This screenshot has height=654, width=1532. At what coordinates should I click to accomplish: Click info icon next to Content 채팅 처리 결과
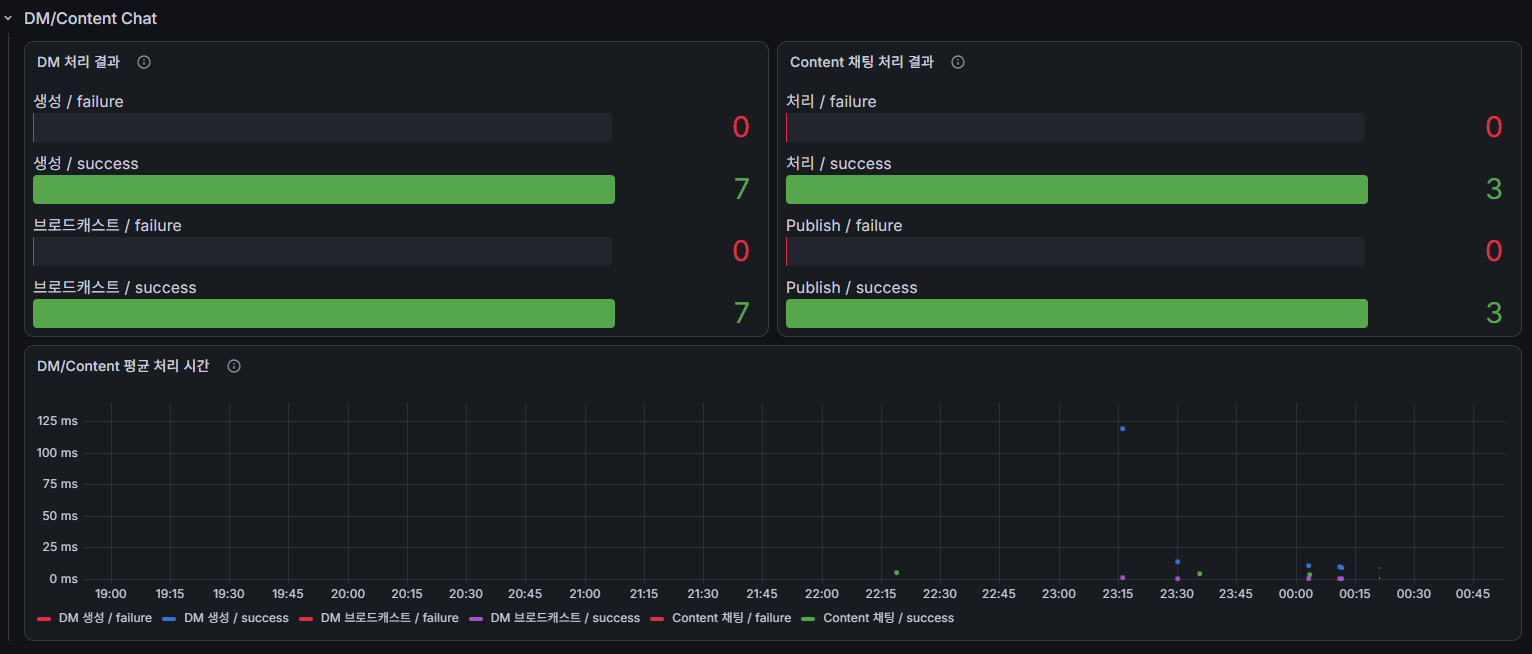(x=958, y=62)
